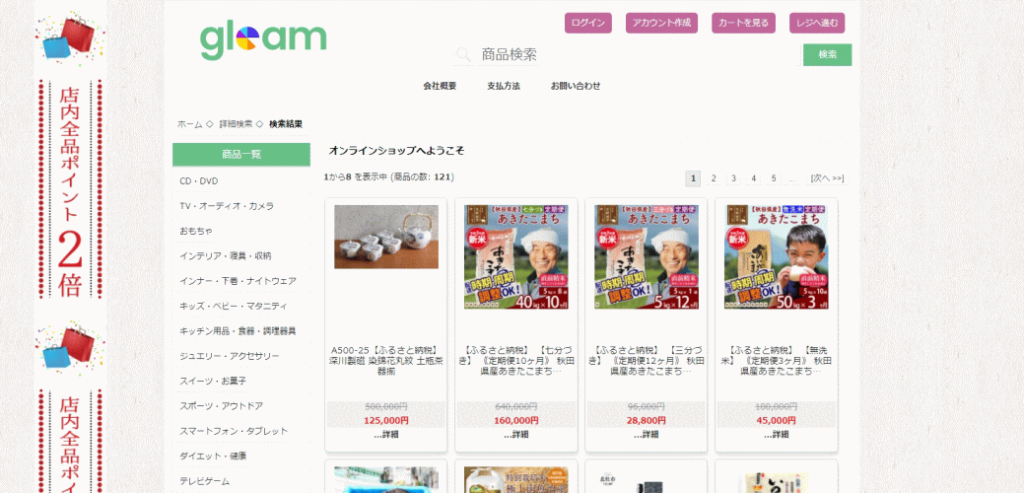This screenshot has height=493, width=1024.
Task: Select the CD・DVD category
Action: click(x=199, y=181)
